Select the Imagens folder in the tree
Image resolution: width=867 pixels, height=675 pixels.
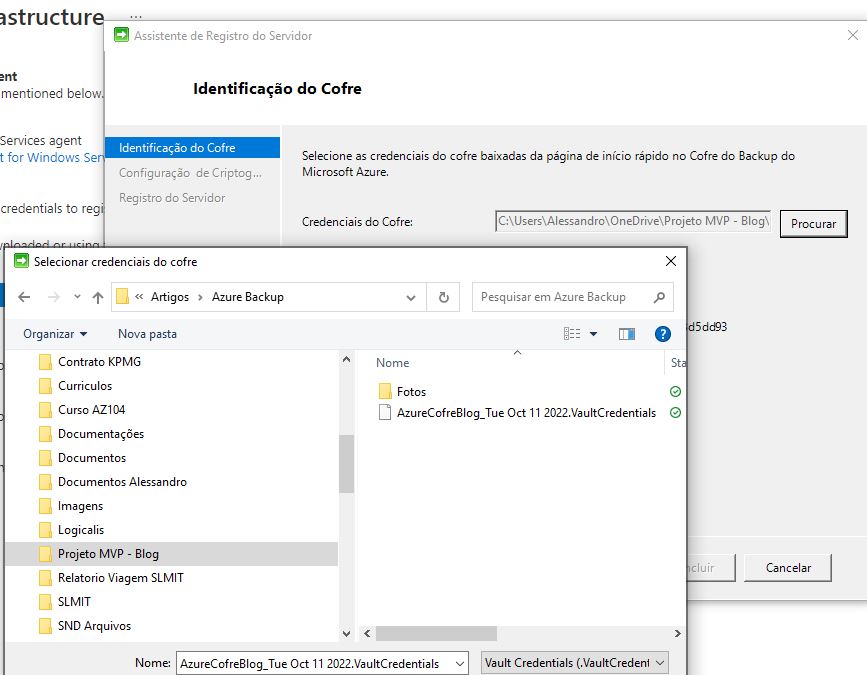[x=80, y=506]
